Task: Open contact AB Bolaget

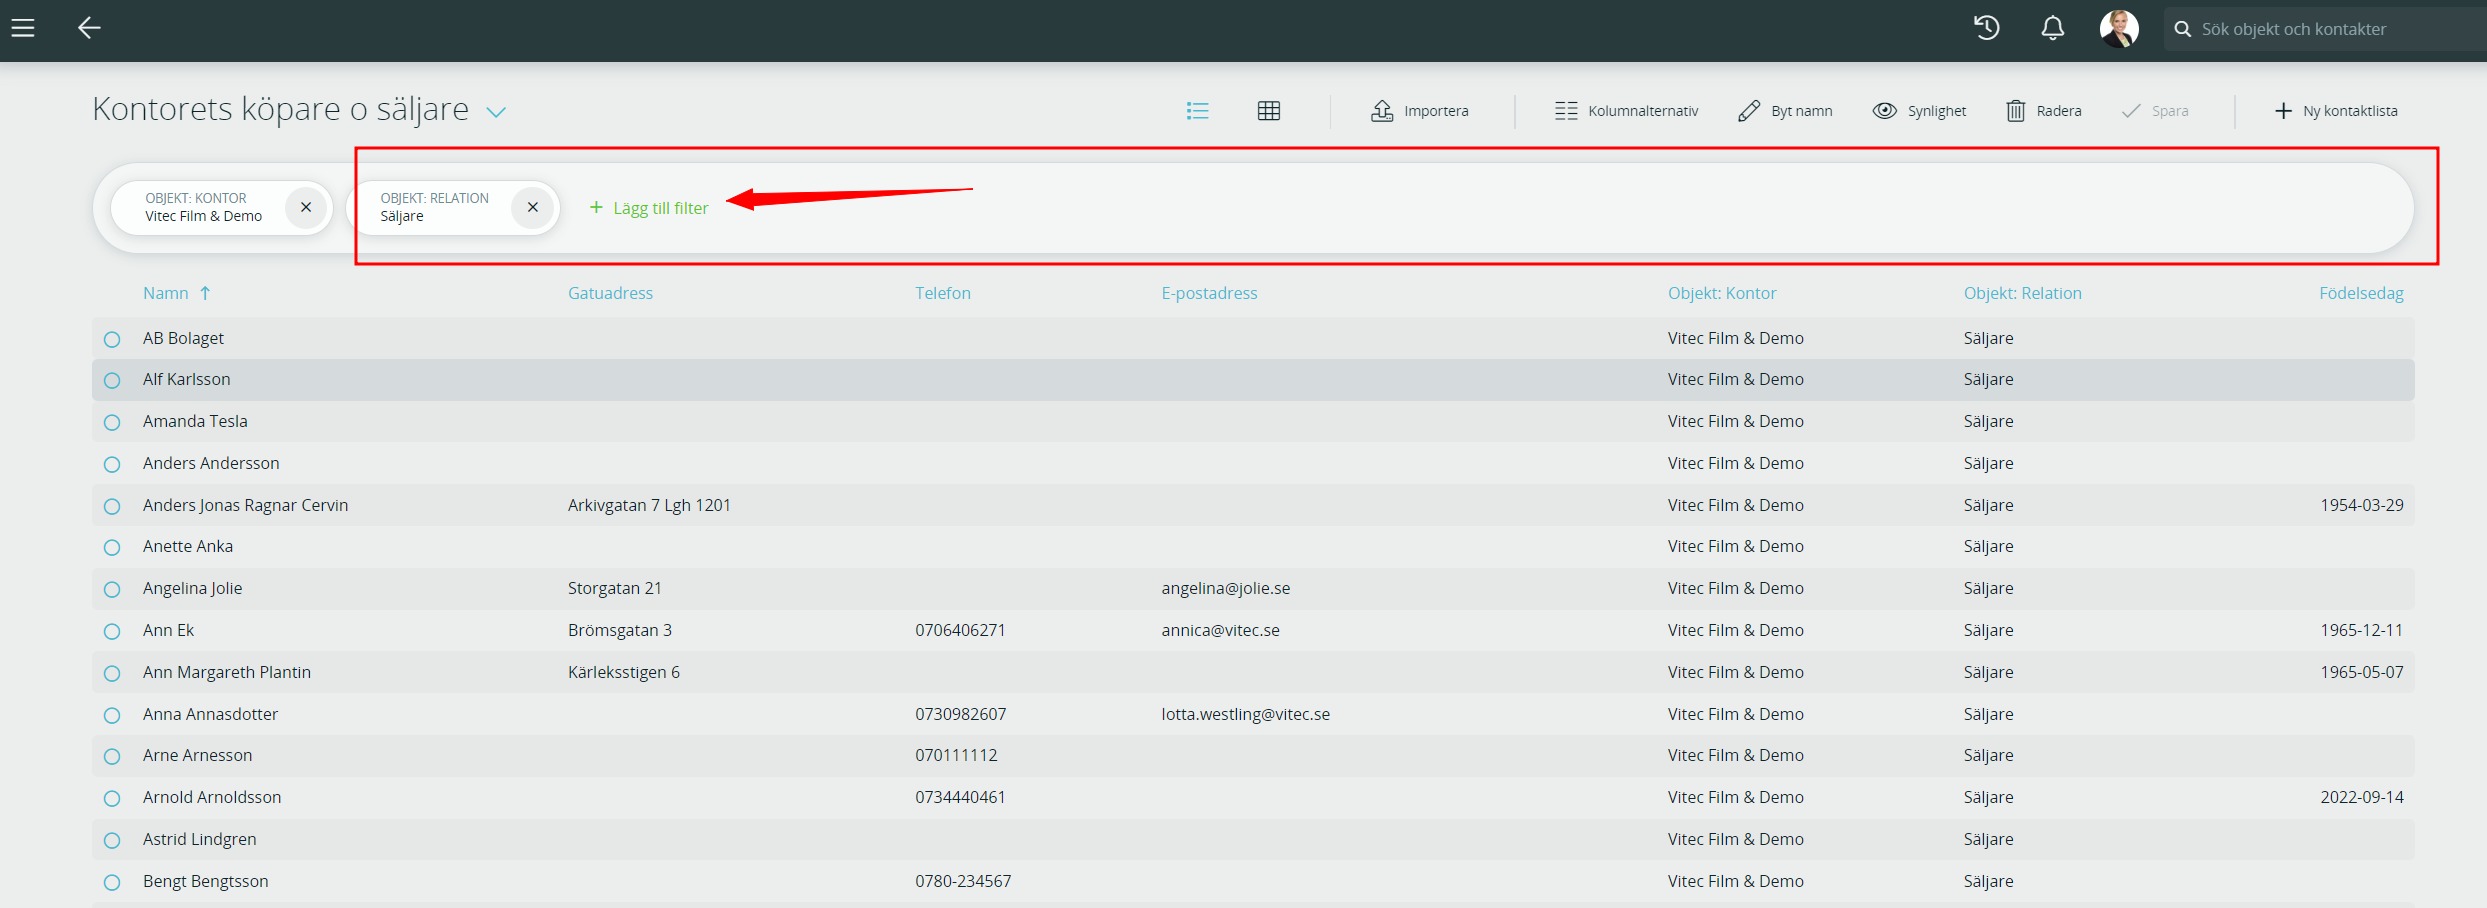Action: click(x=183, y=338)
